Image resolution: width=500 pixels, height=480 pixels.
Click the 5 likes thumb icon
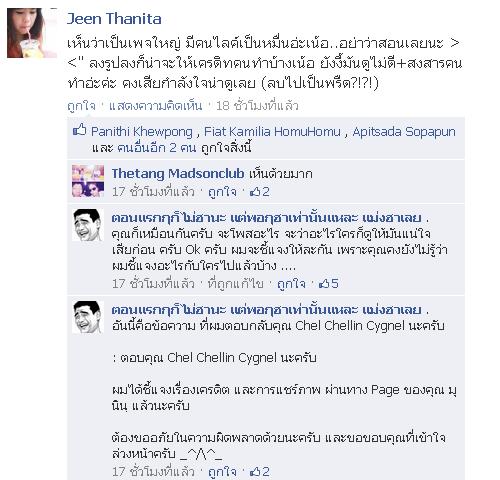pyautogui.click(x=324, y=283)
